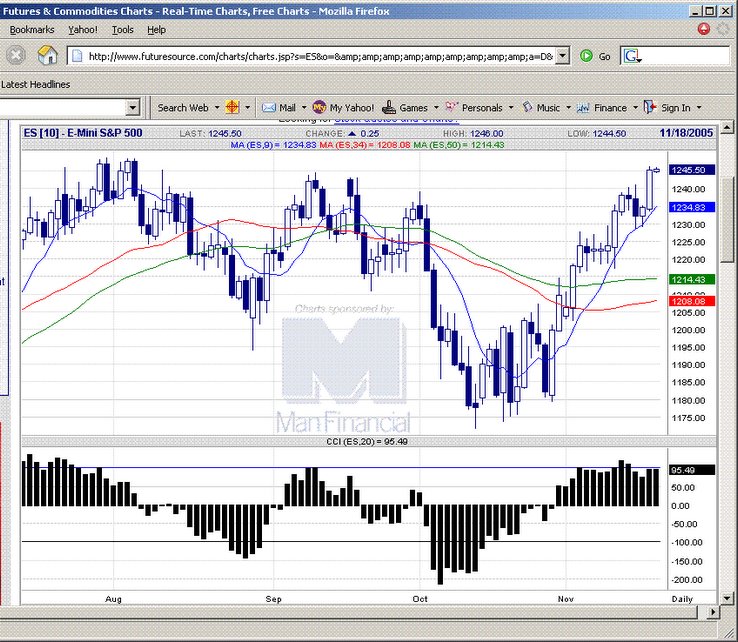Open the Yahoo Mail envelope icon

[x=268, y=108]
